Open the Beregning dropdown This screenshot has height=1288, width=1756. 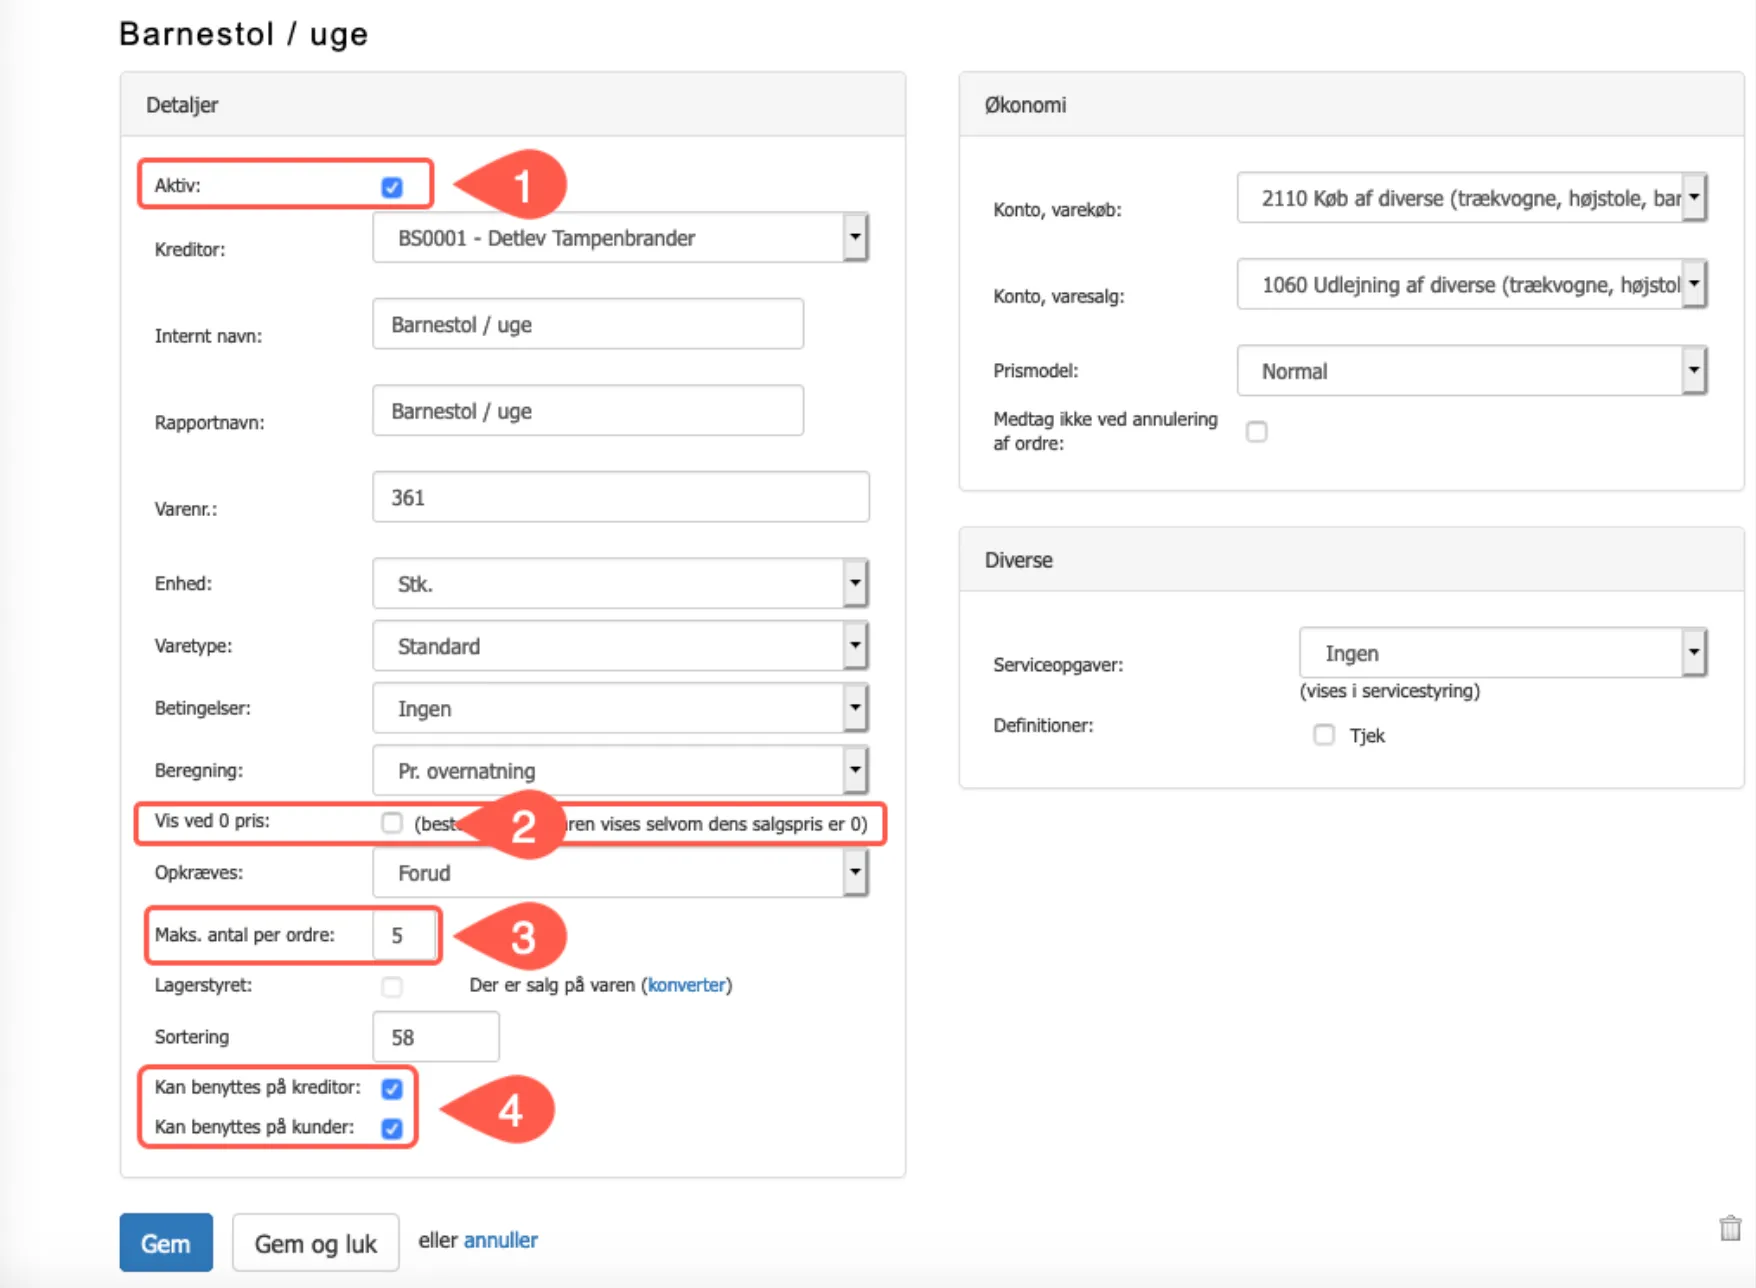click(x=620, y=771)
